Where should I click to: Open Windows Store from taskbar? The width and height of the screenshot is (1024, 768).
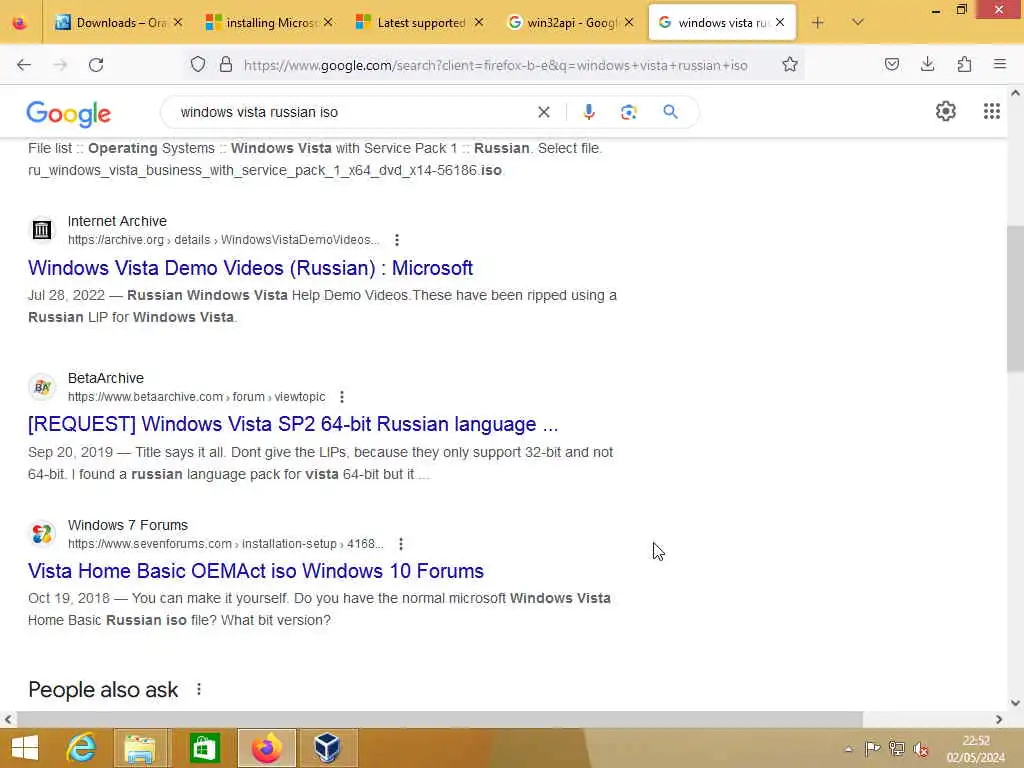click(204, 748)
